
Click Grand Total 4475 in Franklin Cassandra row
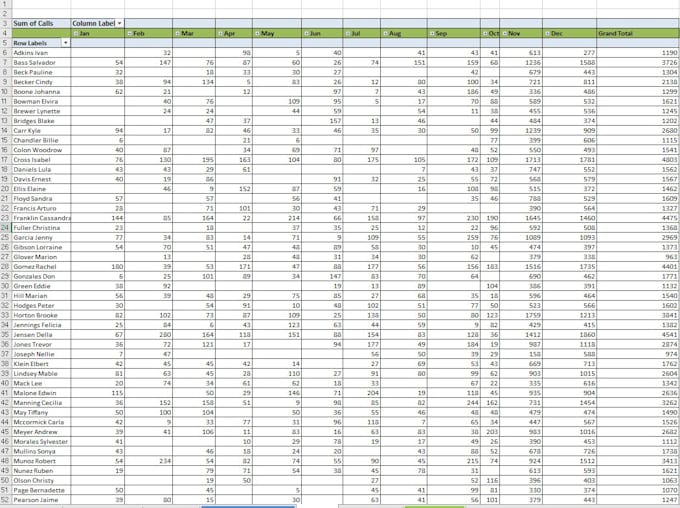pos(638,218)
